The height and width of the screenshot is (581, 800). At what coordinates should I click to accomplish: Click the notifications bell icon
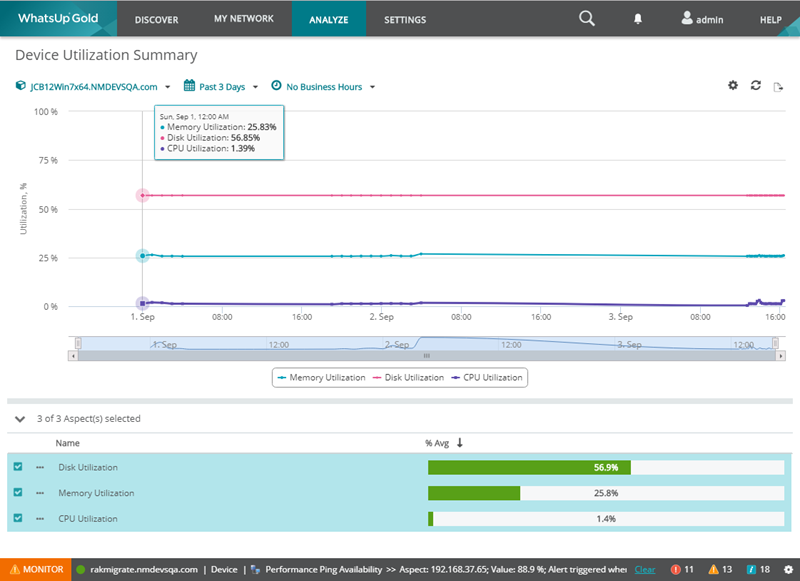pos(638,19)
